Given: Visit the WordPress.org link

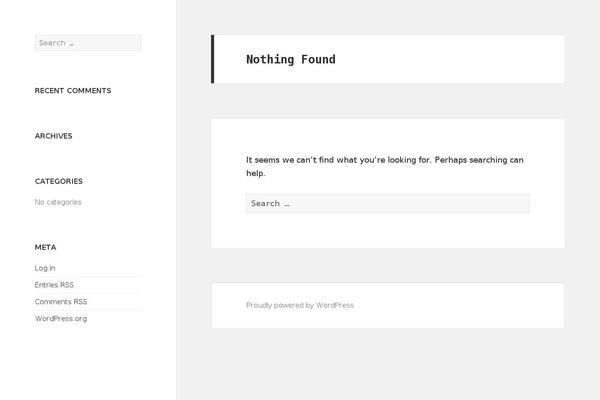Looking at the screenshot, I should point(61,319).
